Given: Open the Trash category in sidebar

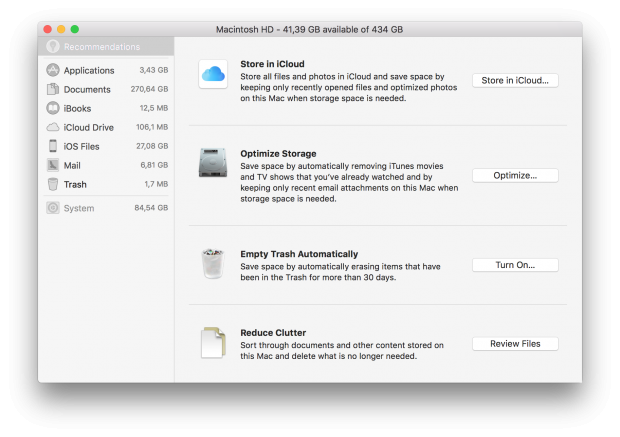Looking at the screenshot, I should tap(75, 184).
